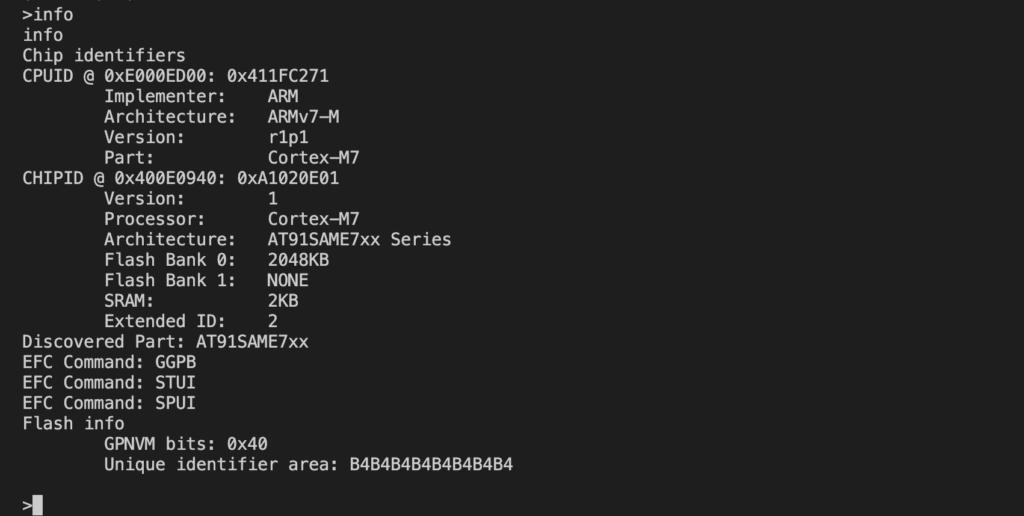1024x516 pixels.
Task: Click the ARMv7-M architecture value
Action: [x=303, y=117]
